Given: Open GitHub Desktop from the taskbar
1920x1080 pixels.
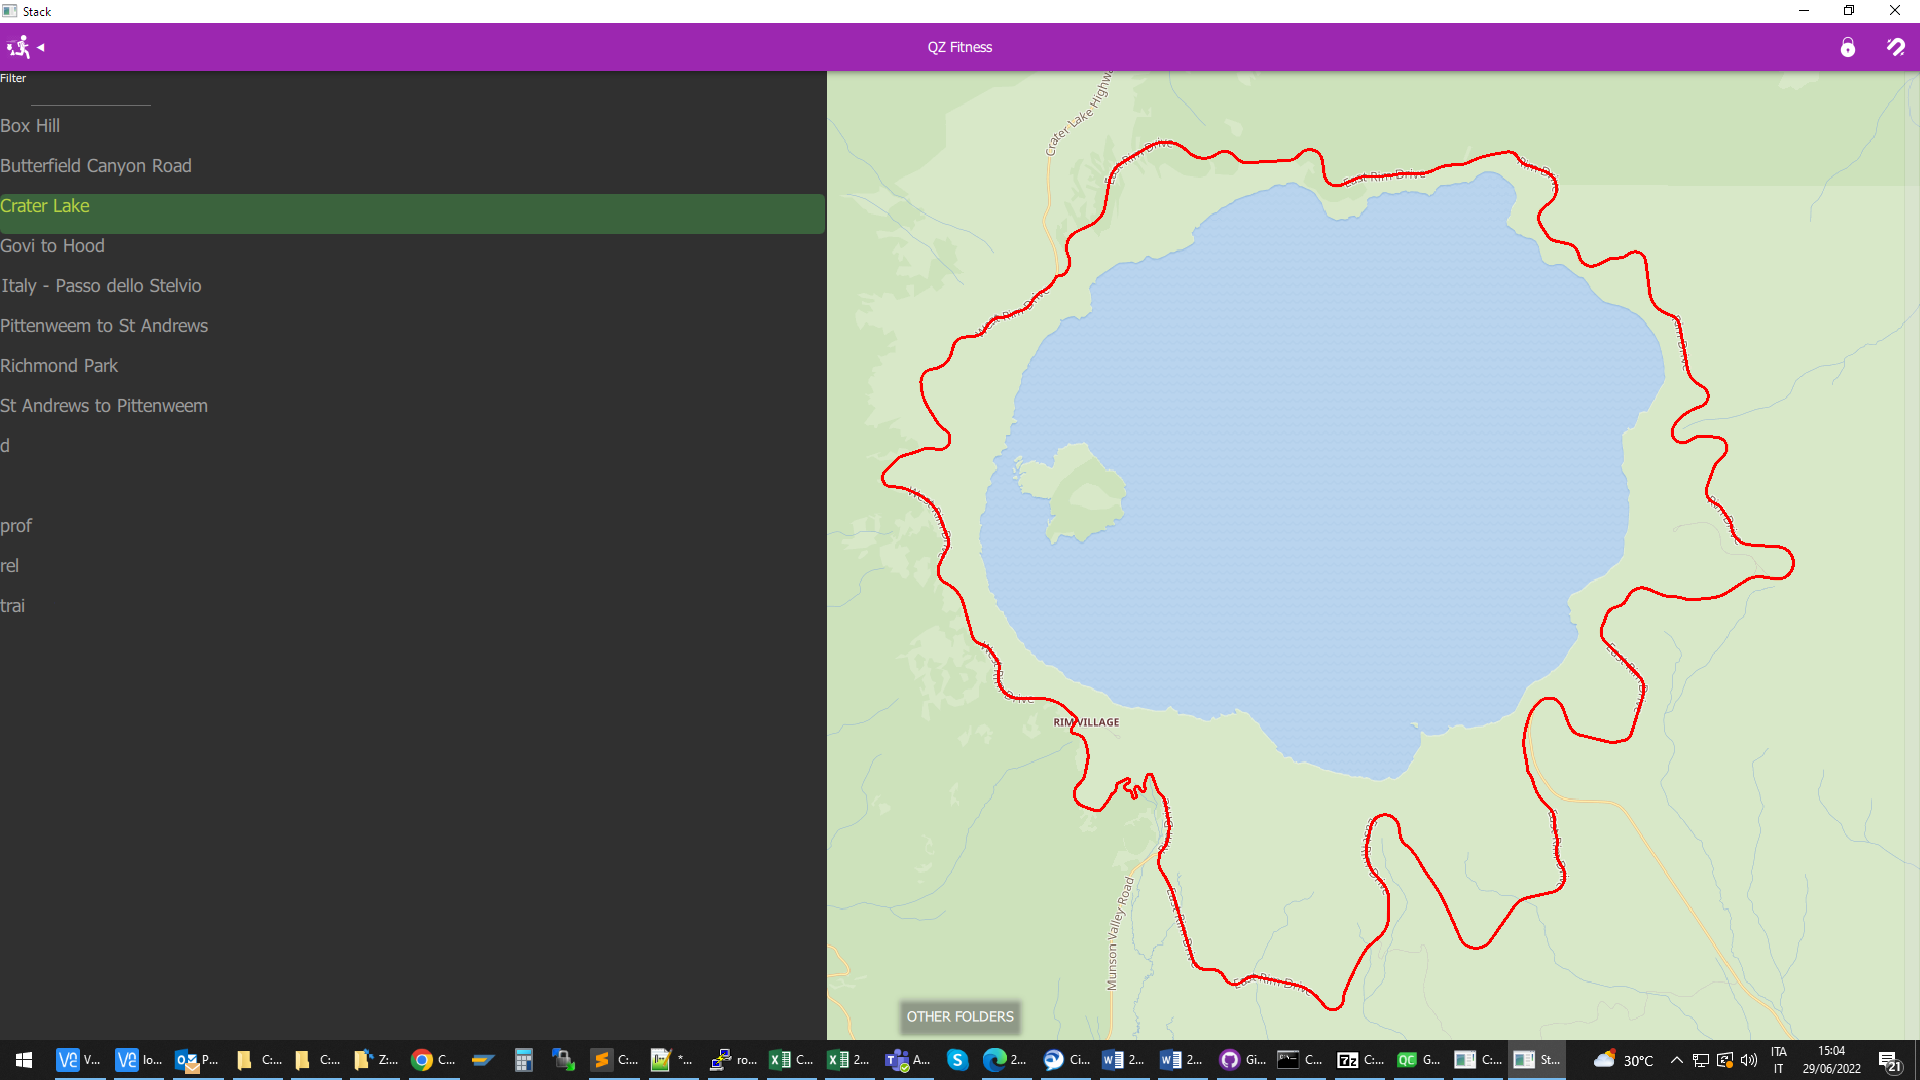Looking at the screenshot, I should click(x=1228, y=1059).
